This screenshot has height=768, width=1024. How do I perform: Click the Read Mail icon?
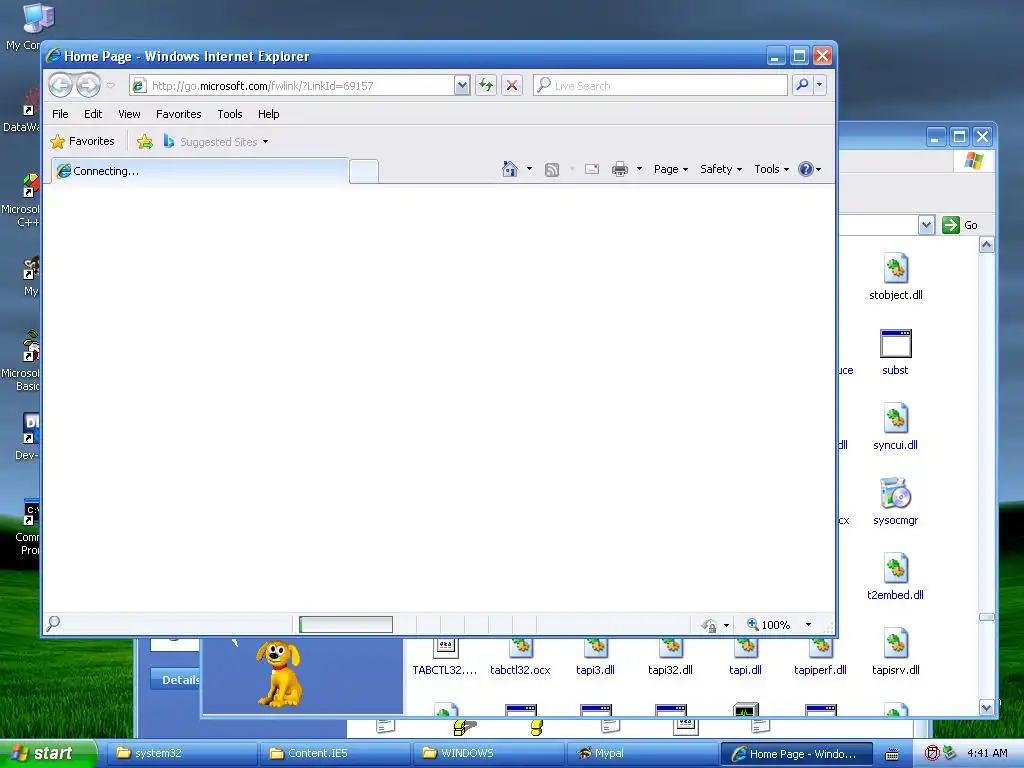[592, 169]
